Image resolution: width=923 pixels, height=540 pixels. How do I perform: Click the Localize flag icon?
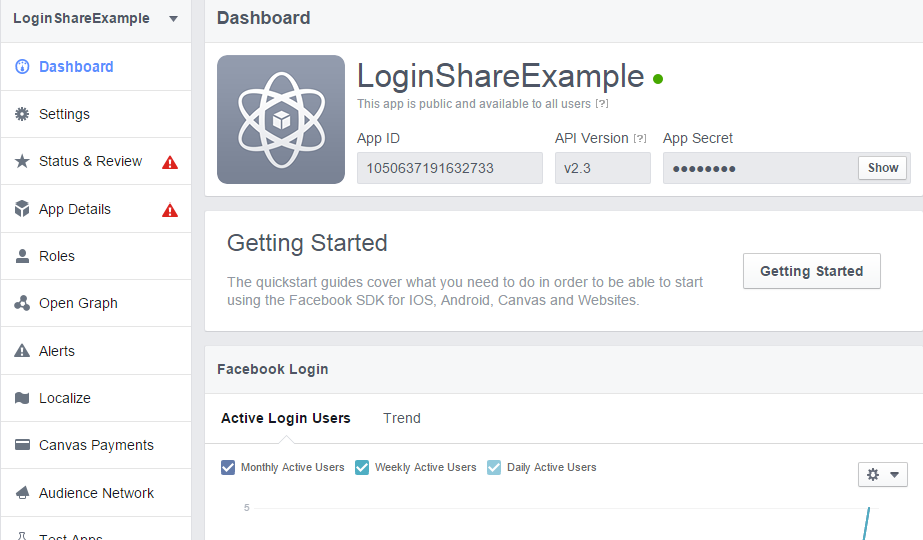22,398
